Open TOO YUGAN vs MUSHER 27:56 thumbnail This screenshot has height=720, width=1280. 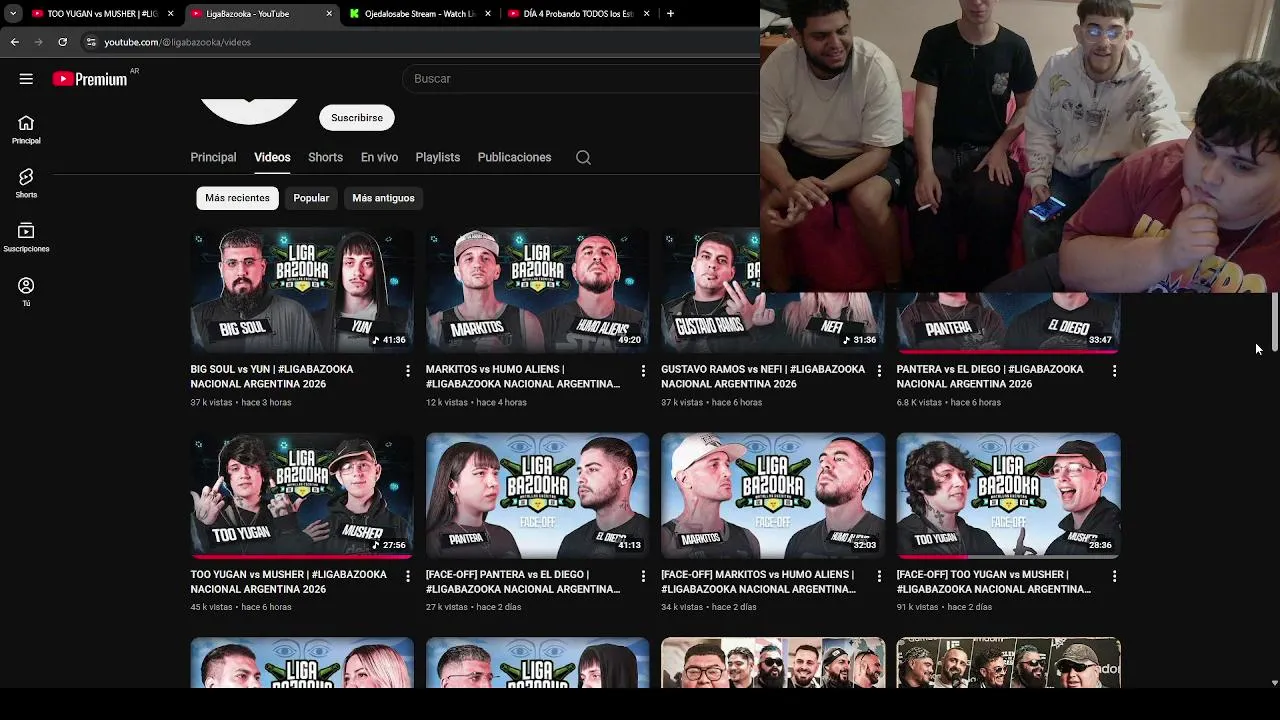pos(302,496)
